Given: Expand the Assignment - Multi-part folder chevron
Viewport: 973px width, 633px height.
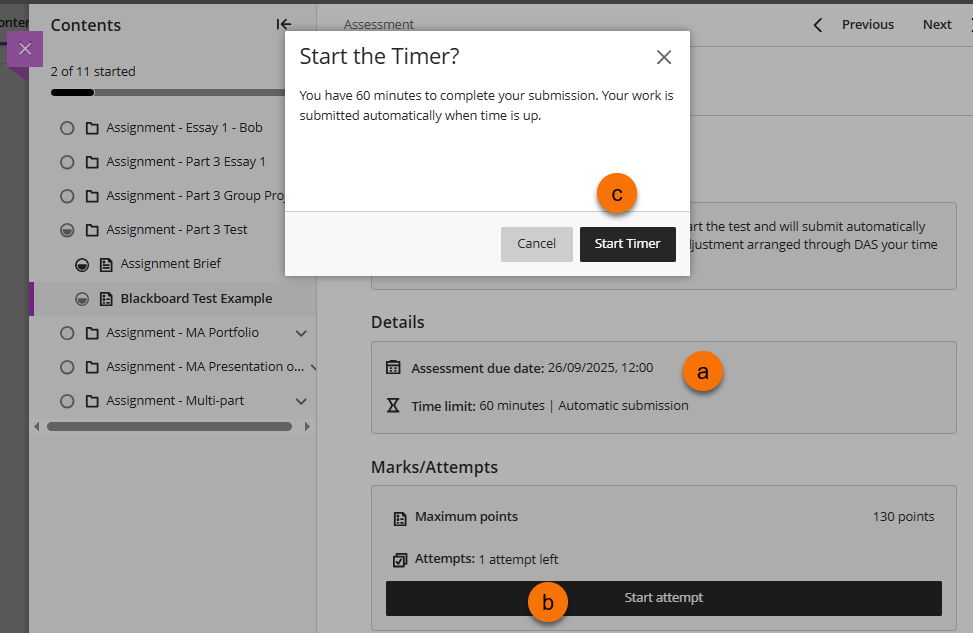Looking at the screenshot, I should tap(301, 401).
